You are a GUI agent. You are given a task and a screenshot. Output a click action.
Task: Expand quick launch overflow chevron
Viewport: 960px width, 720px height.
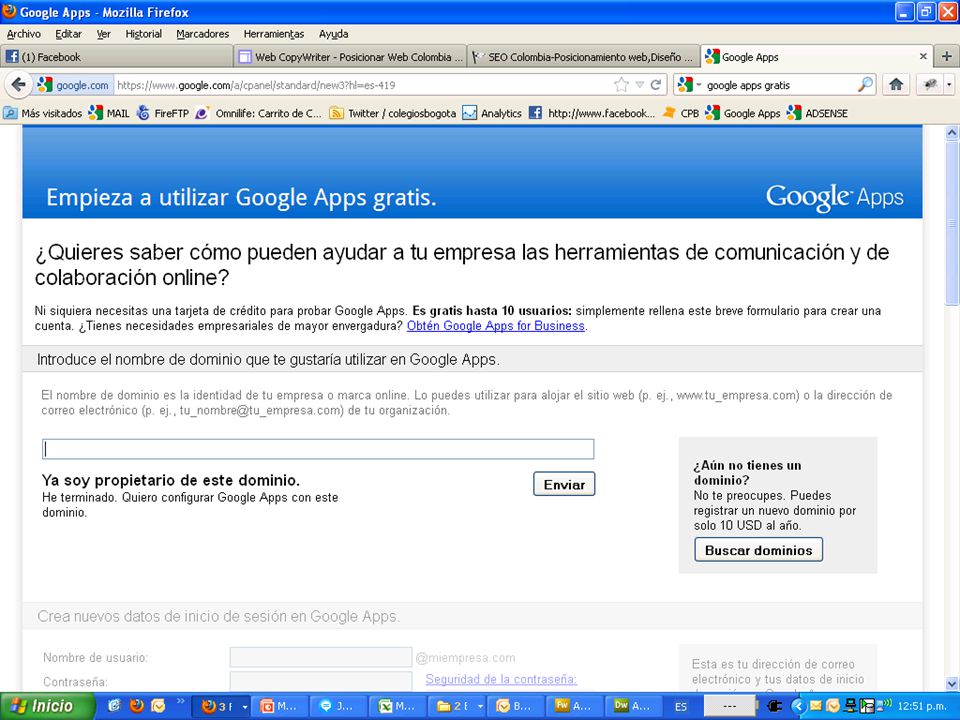pos(181,702)
